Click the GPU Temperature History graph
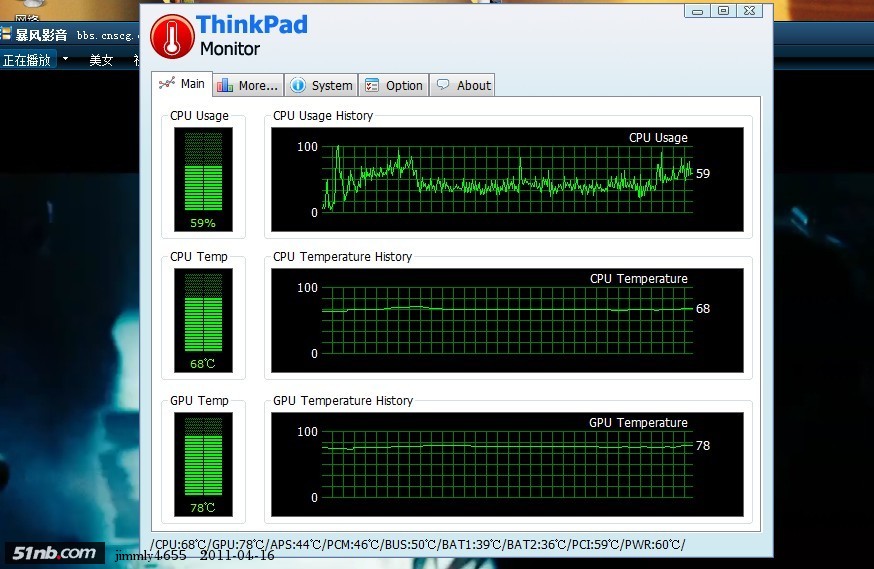 (x=507, y=464)
